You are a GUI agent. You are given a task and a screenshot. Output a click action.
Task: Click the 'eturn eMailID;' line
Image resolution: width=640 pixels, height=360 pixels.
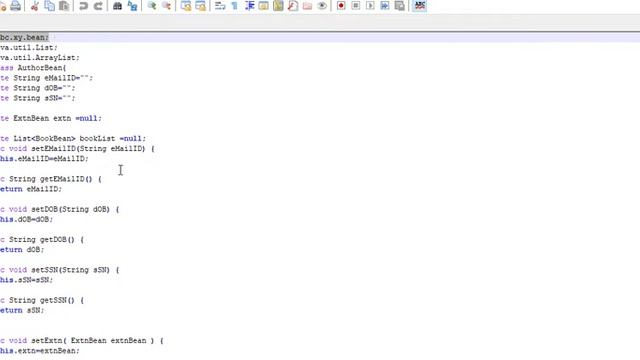31,189
